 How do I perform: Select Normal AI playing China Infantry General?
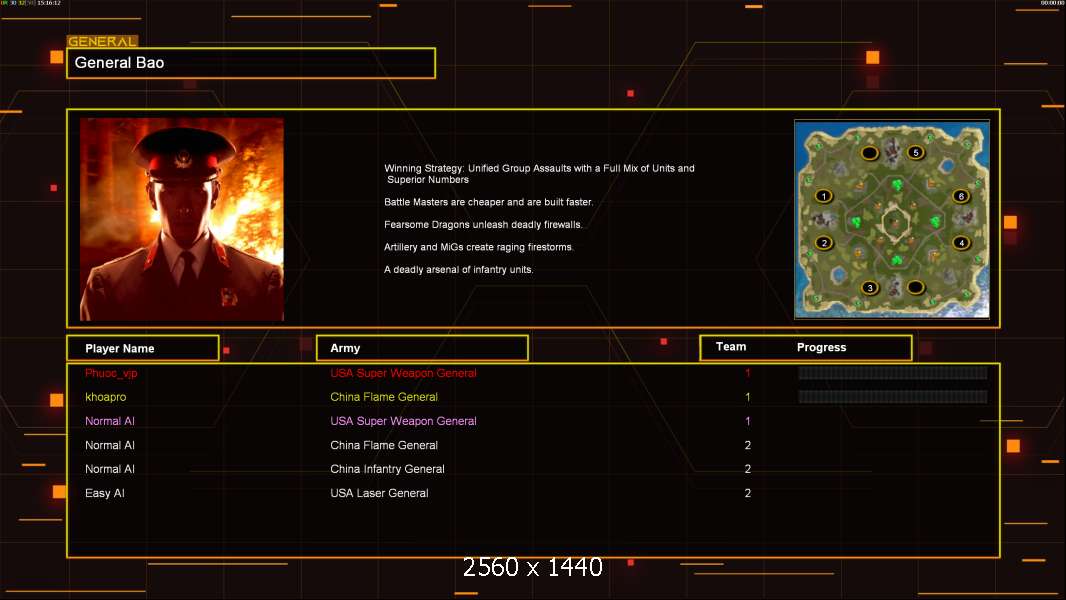pos(109,469)
